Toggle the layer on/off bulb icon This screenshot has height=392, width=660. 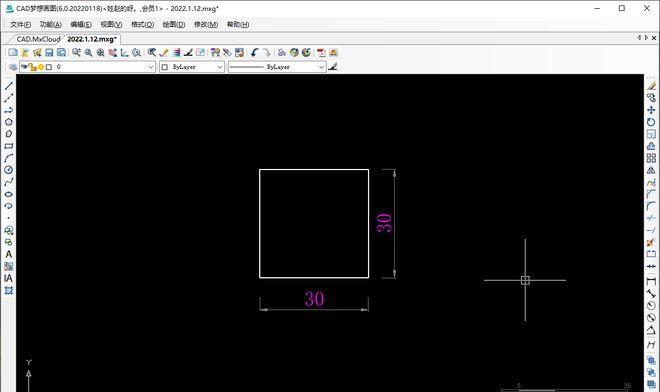pyautogui.click(x=24, y=67)
